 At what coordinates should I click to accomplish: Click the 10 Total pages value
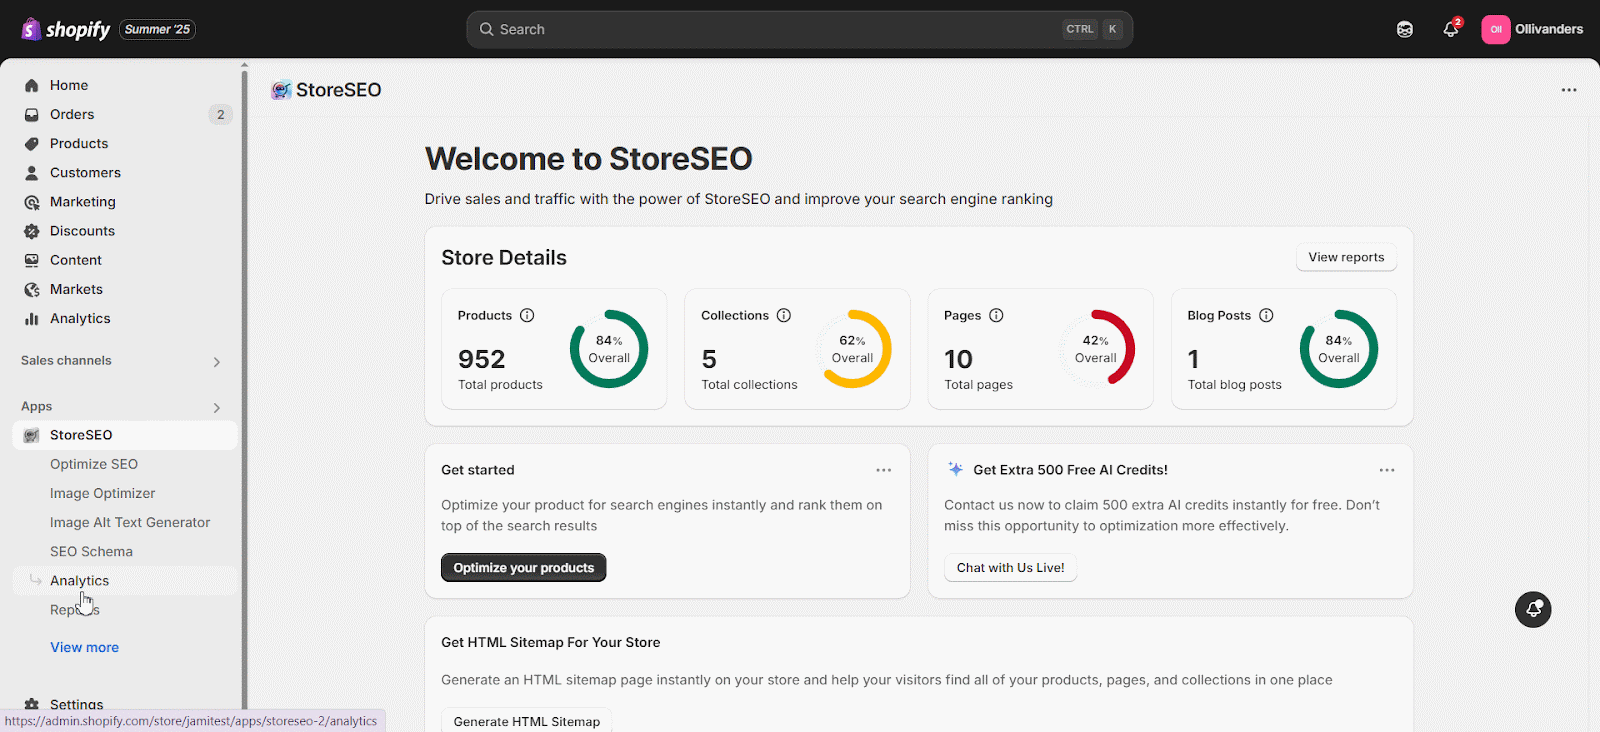click(x=958, y=359)
